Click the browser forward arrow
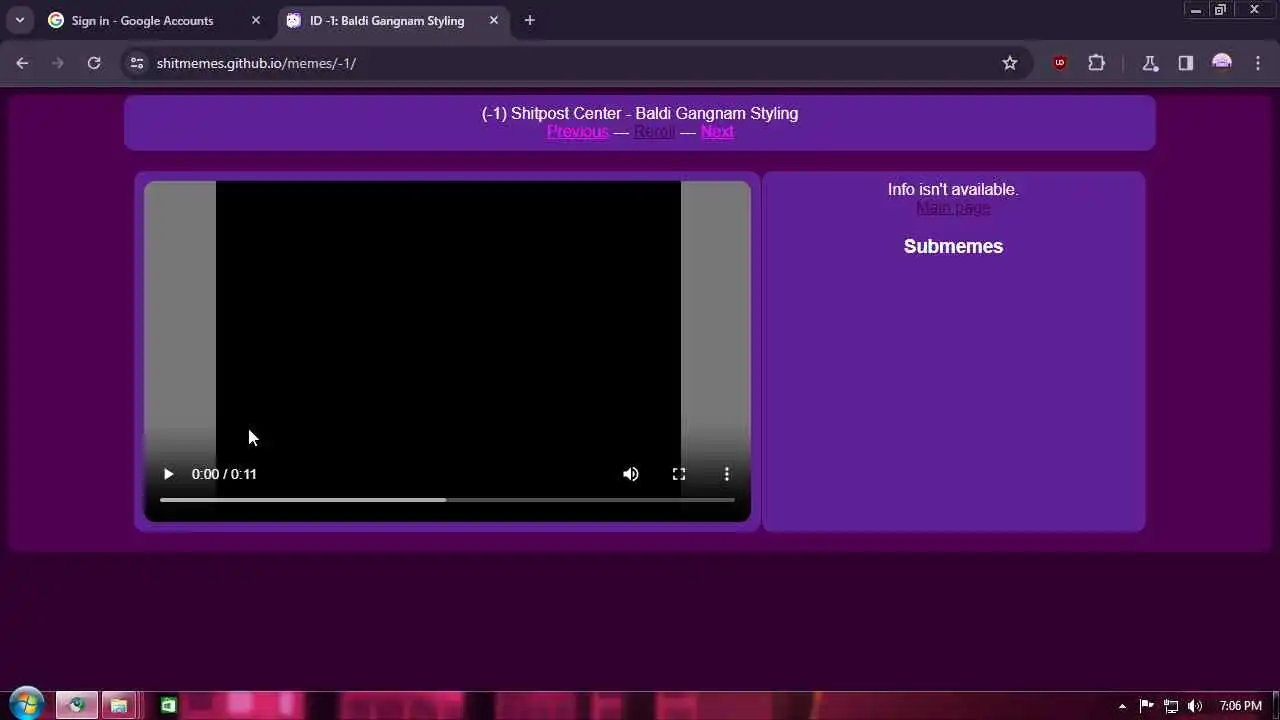 [58, 63]
